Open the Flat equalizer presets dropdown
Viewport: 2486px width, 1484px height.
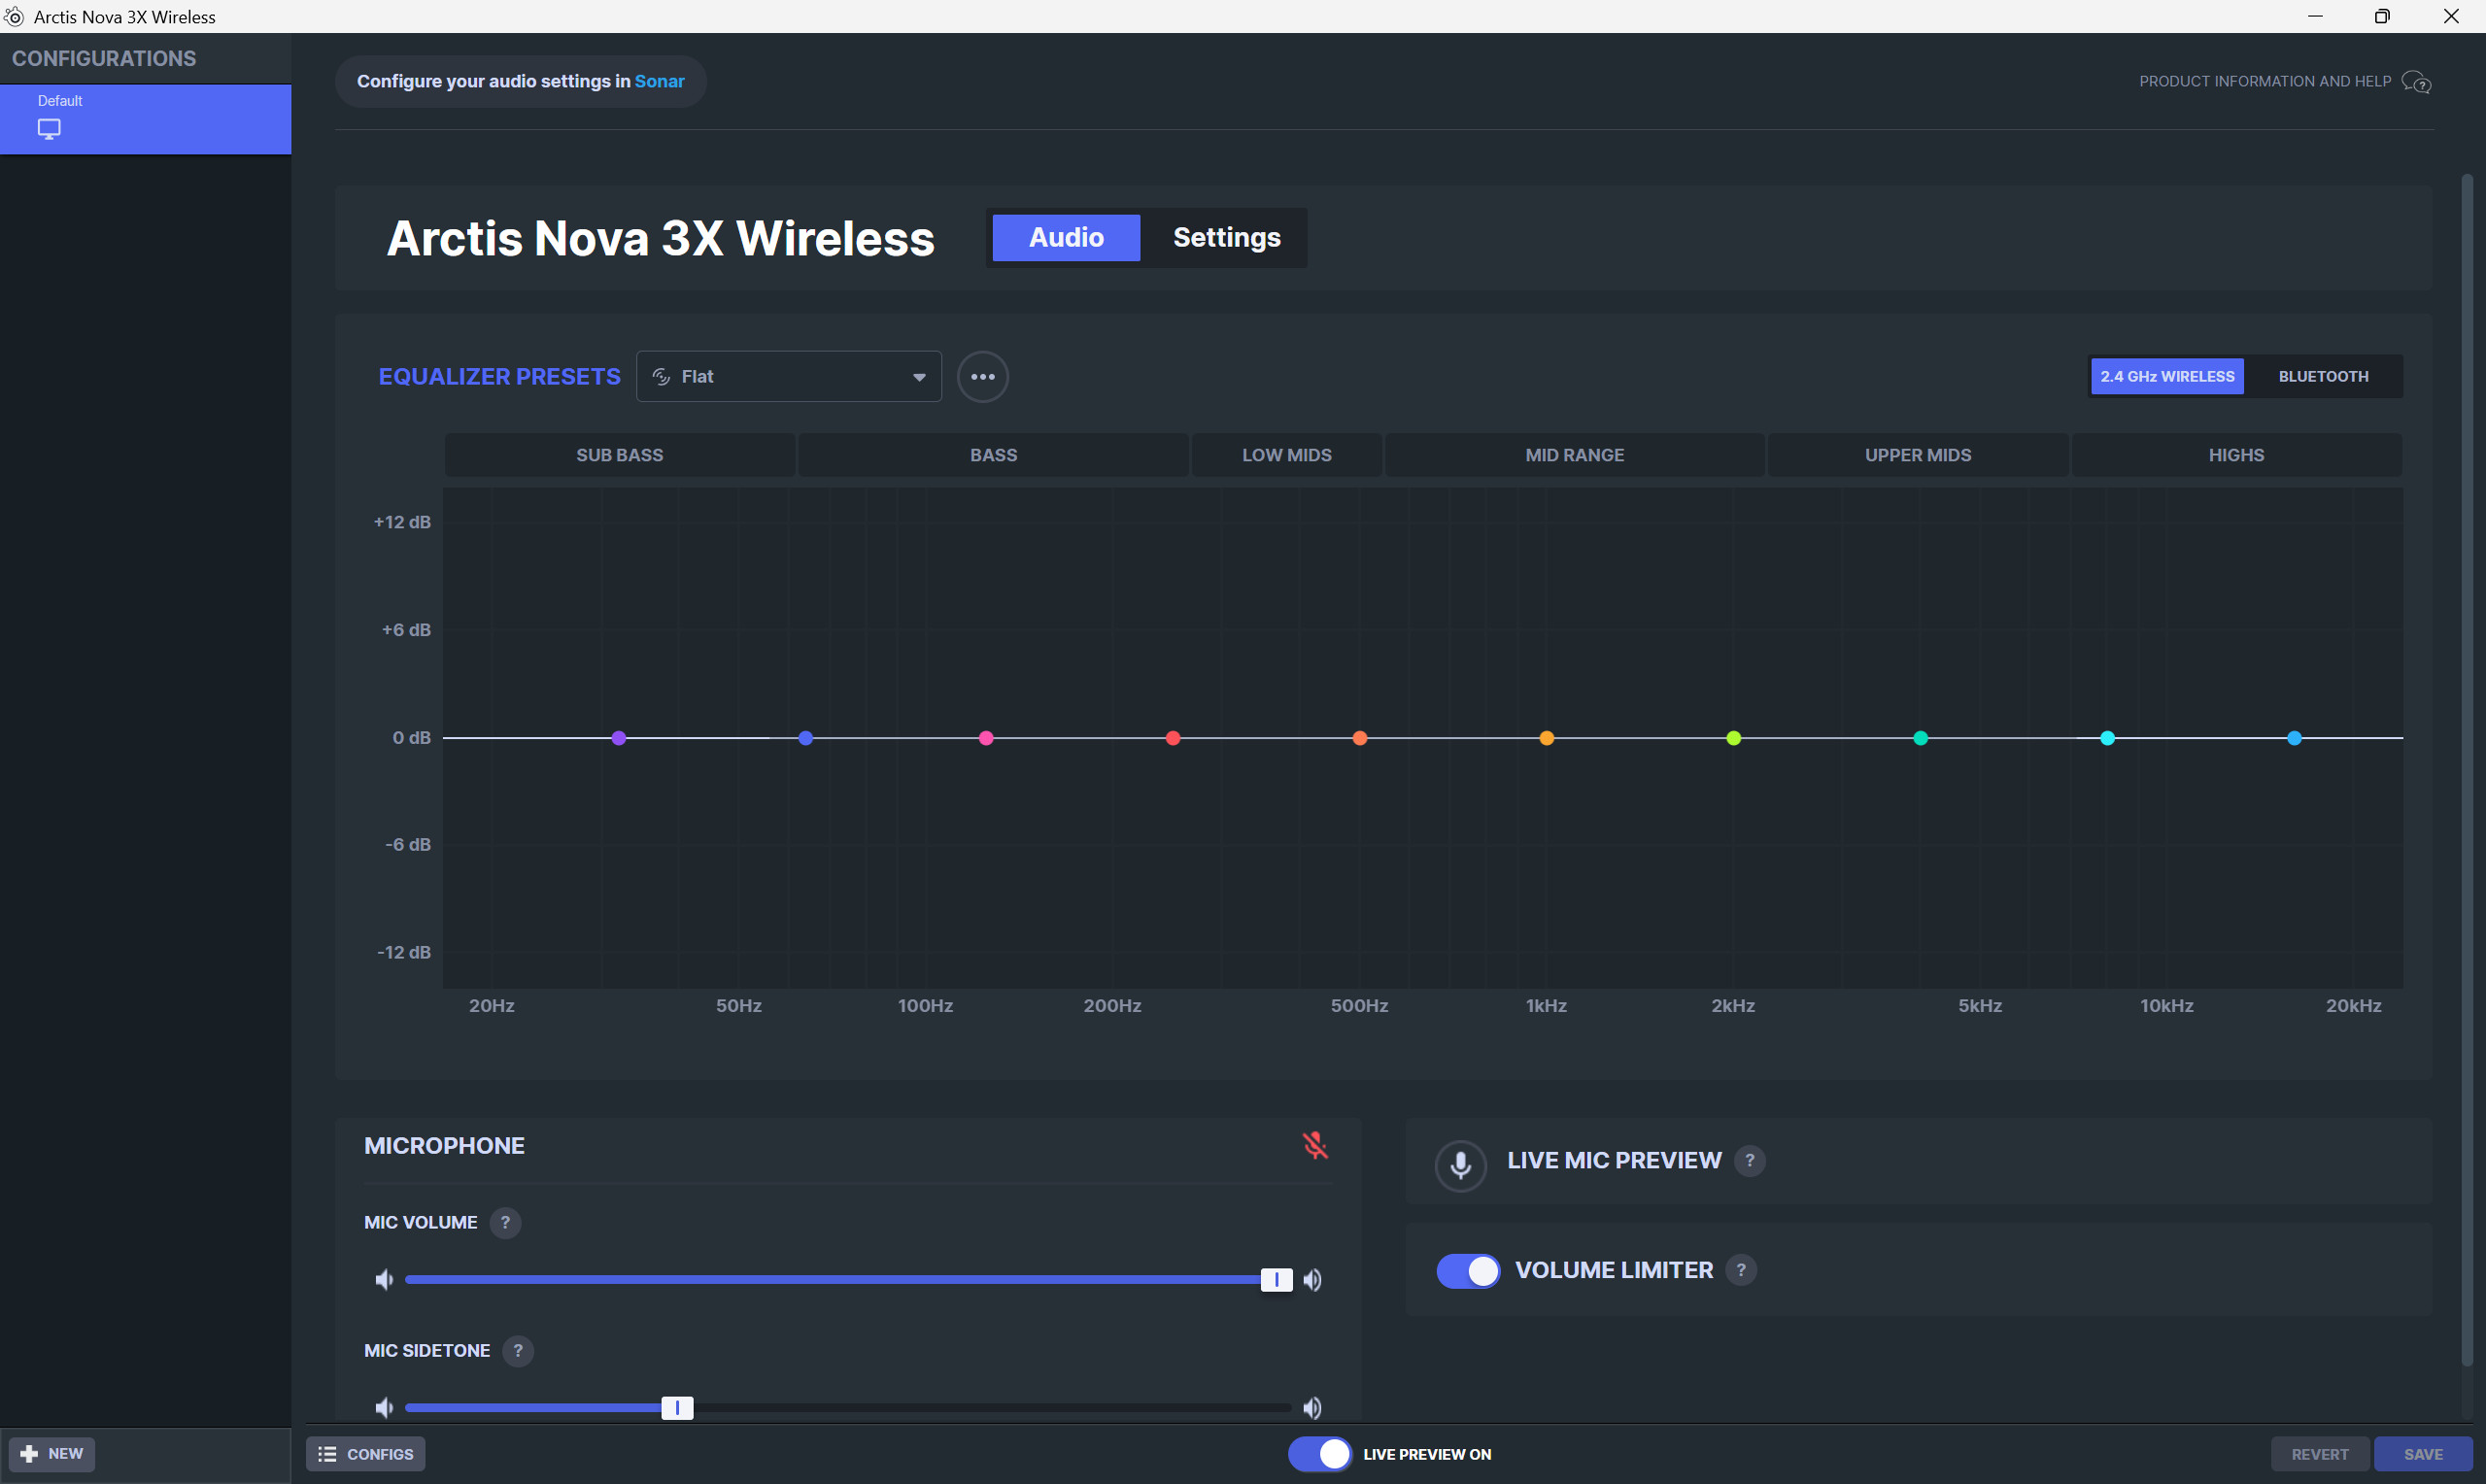tap(789, 377)
